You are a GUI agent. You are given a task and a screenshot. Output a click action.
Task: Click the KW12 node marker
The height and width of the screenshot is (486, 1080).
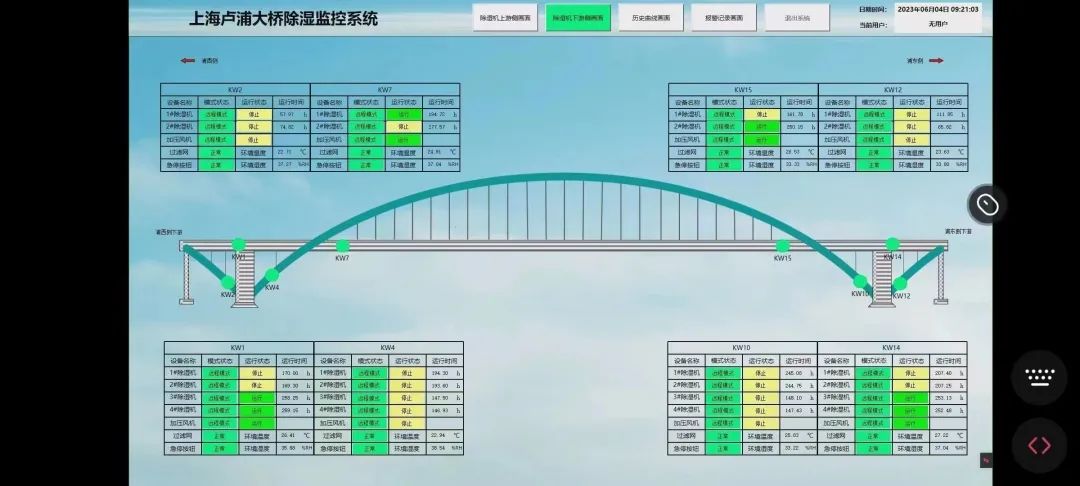coord(900,284)
